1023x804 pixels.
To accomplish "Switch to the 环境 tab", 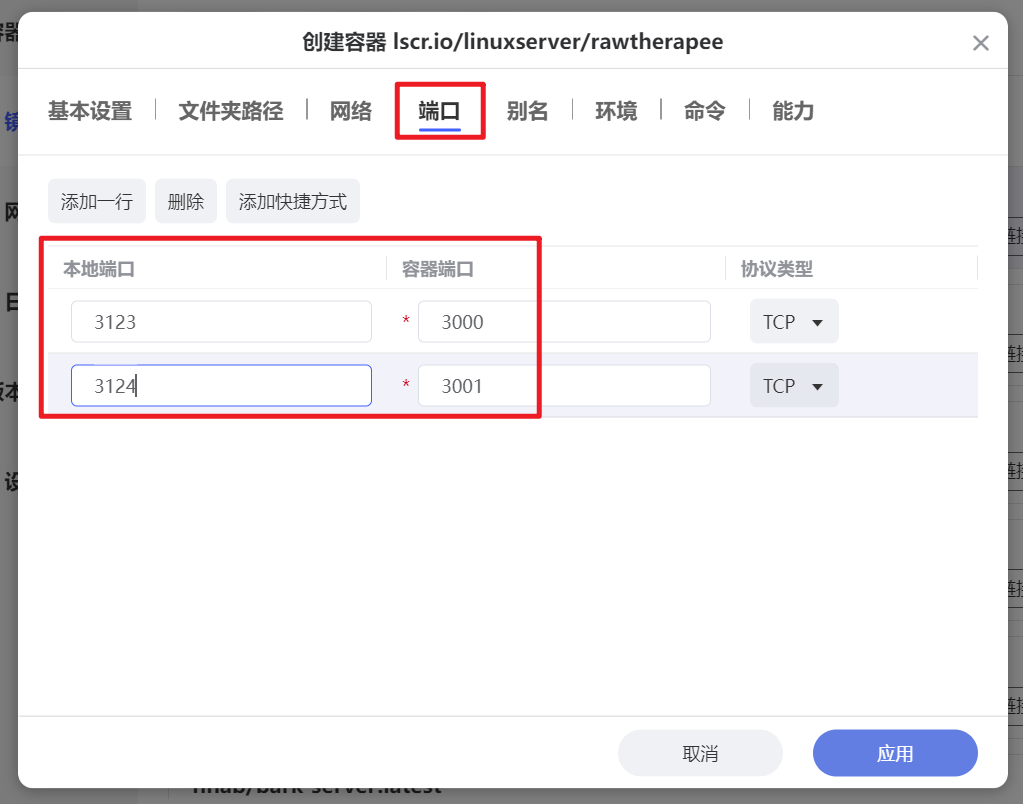I will (x=616, y=111).
